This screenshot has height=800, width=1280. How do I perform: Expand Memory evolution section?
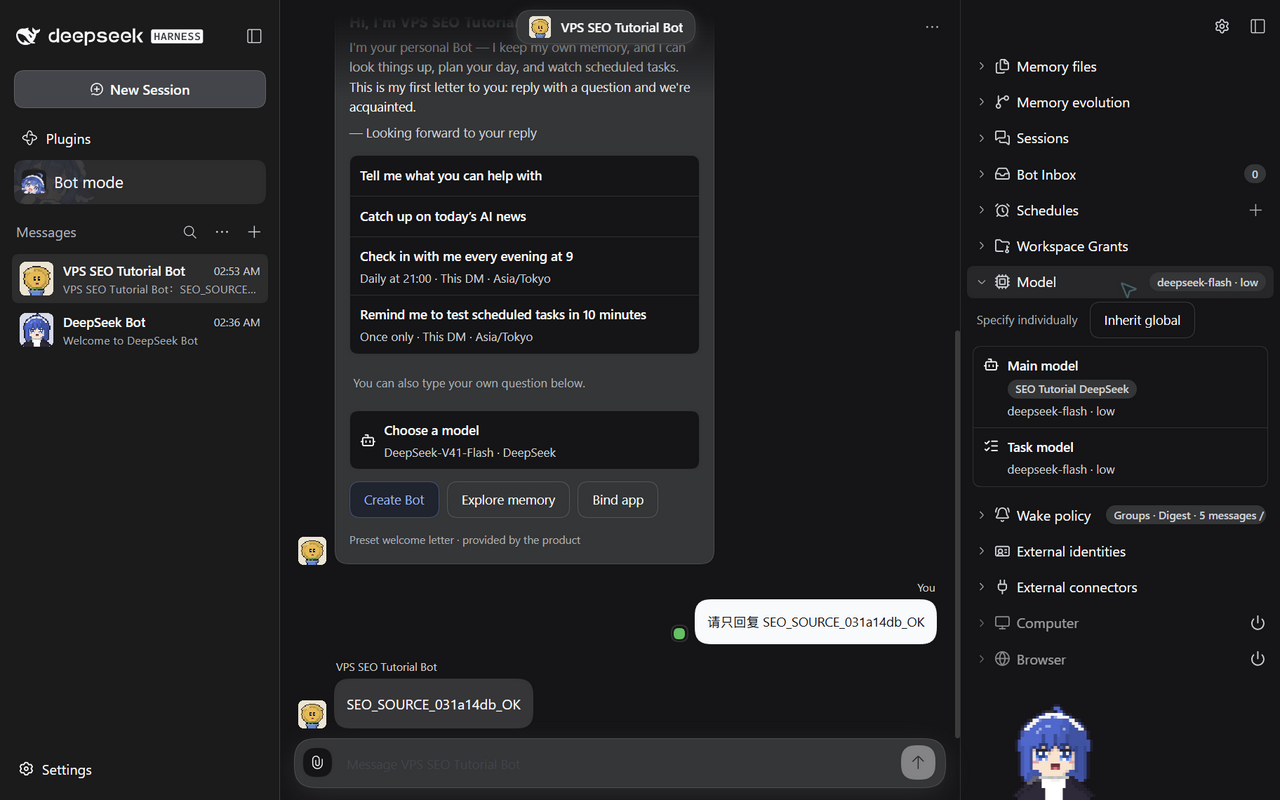(1120, 102)
